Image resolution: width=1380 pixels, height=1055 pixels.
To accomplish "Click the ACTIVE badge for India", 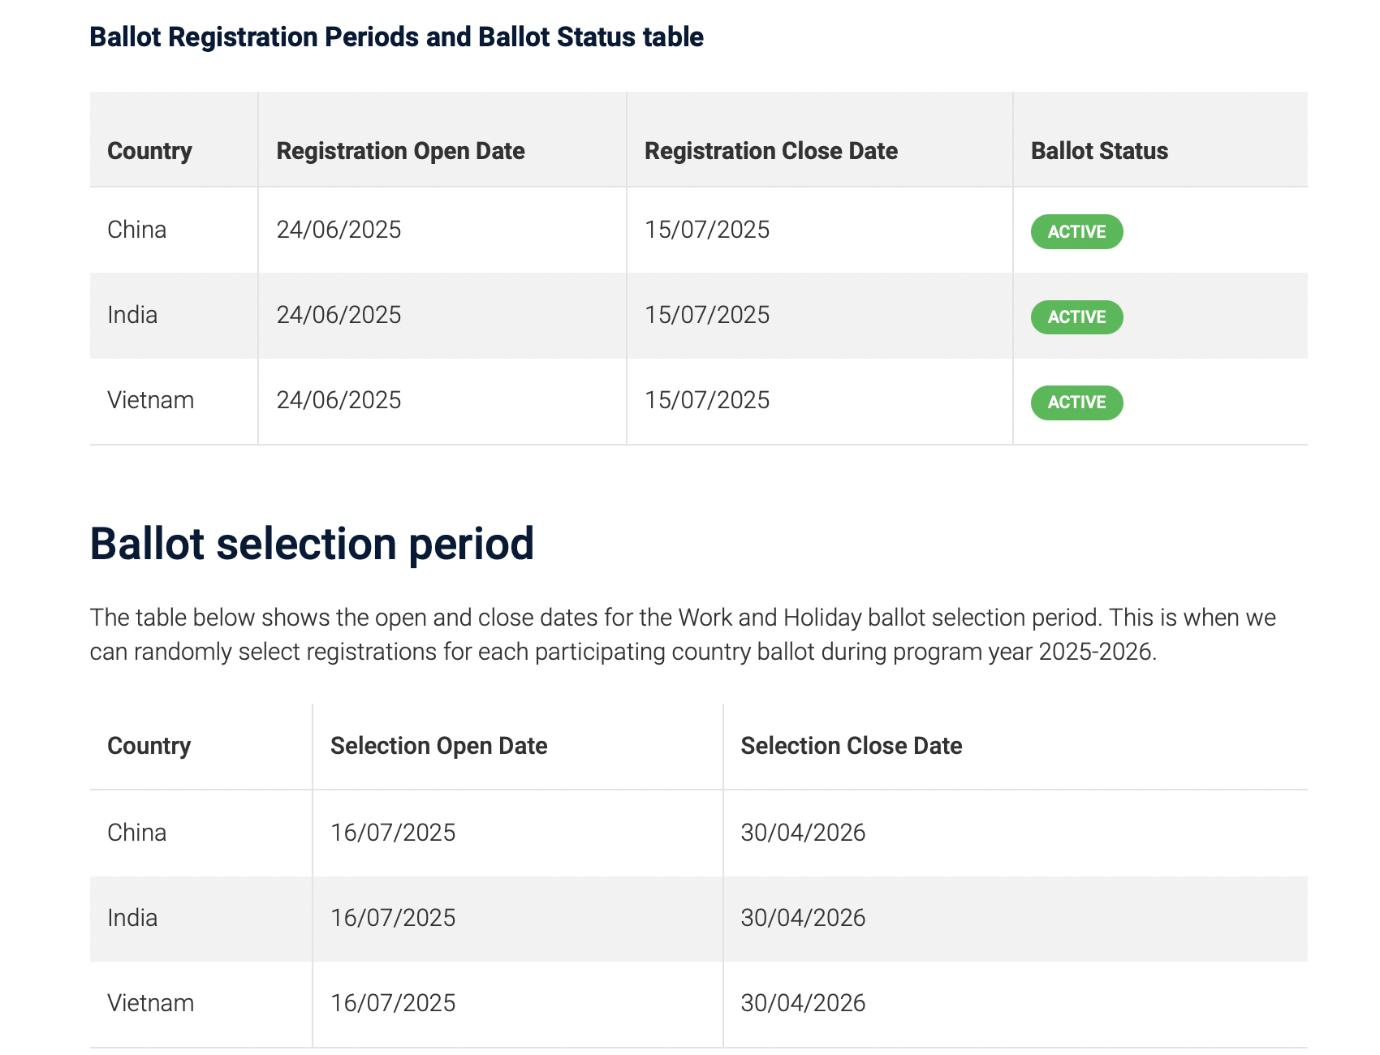I will point(1076,317).
